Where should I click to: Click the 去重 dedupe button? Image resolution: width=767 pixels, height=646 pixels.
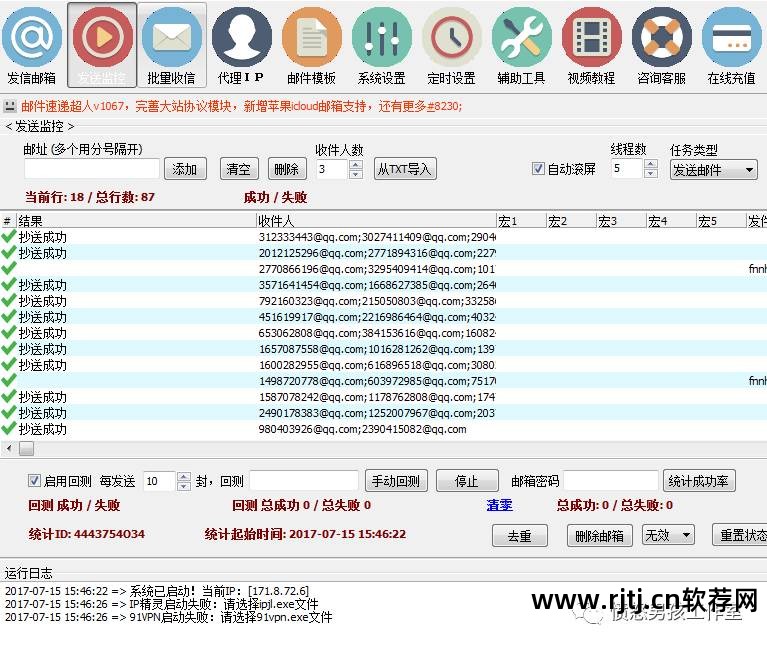(x=519, y=535)
